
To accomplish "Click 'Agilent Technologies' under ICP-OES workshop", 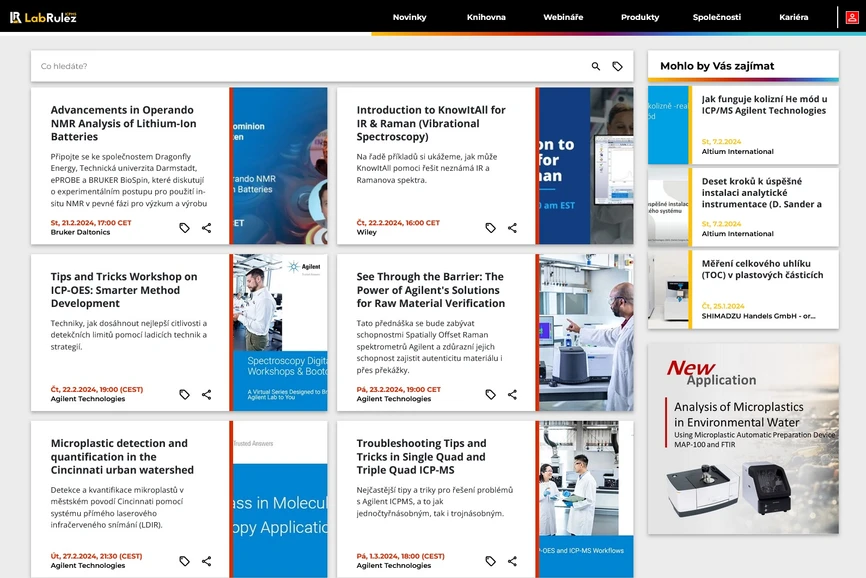I will pyautogui.click(x=88, y=399).
